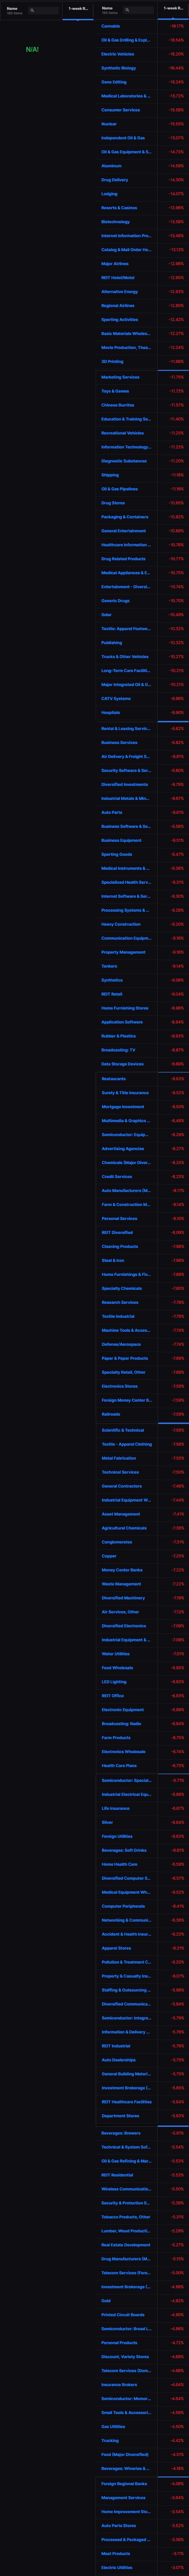Open Publishing industry link
Screen dimensions: 189x2576
(112, 643)
